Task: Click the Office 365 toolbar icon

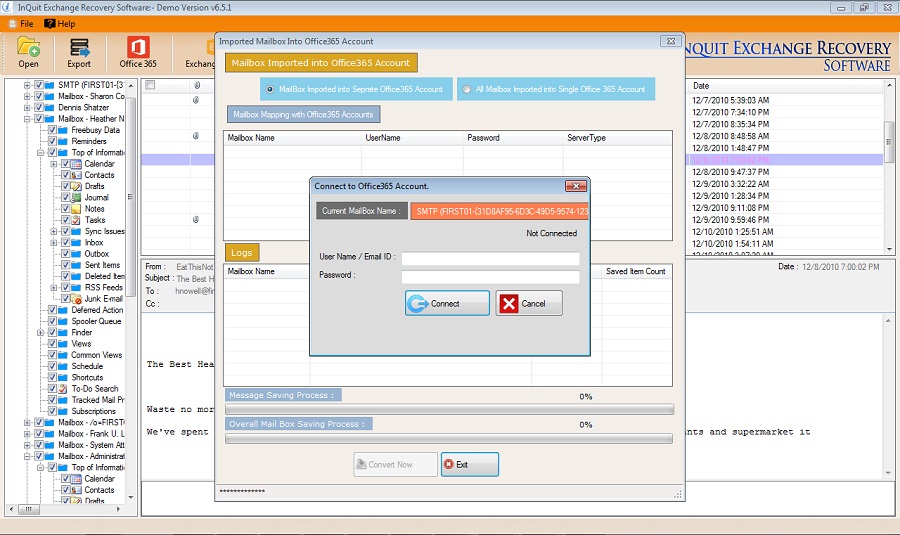Action: (x=138, y=52)
